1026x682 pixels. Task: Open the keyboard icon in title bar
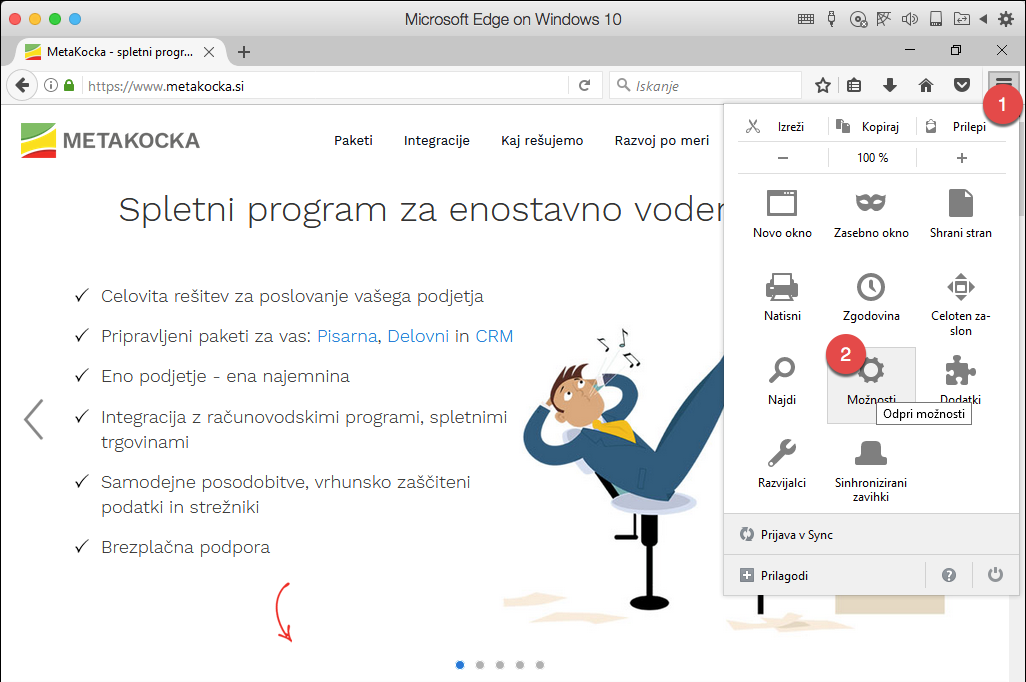pyautogui.click(x=806, y=19)
